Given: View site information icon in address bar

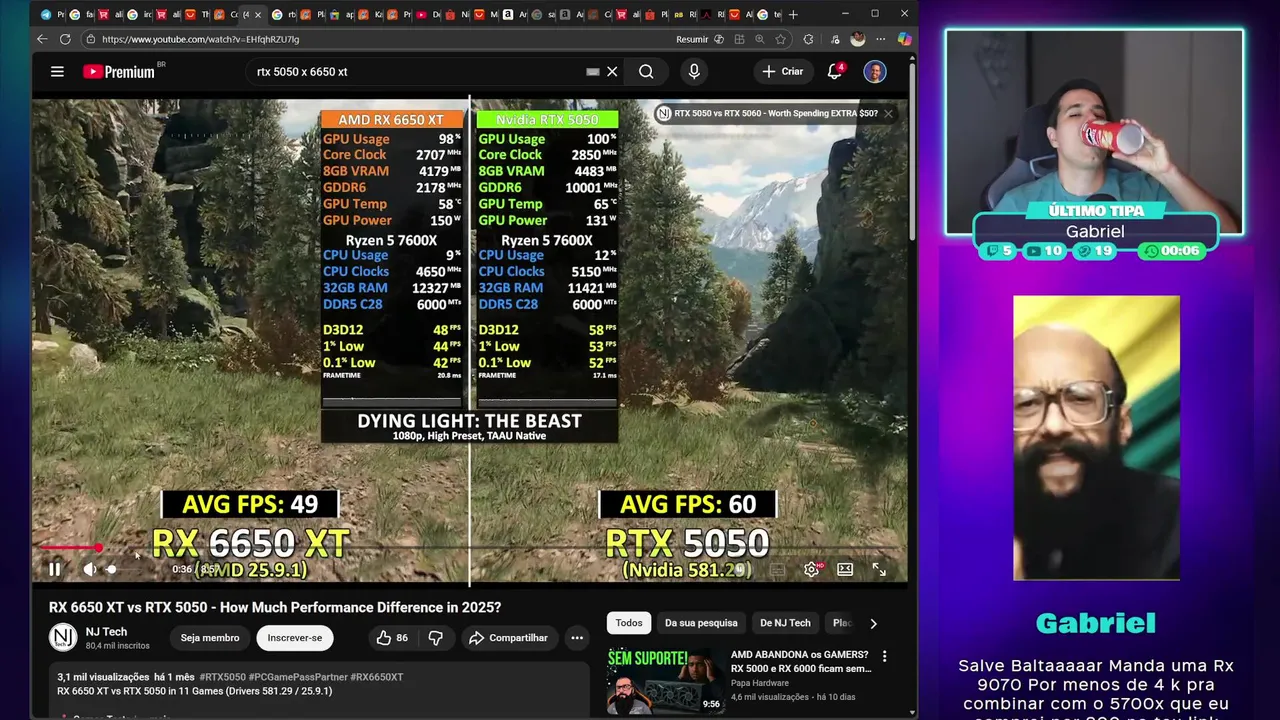Looking at the screenshot, I should (90, 39).
